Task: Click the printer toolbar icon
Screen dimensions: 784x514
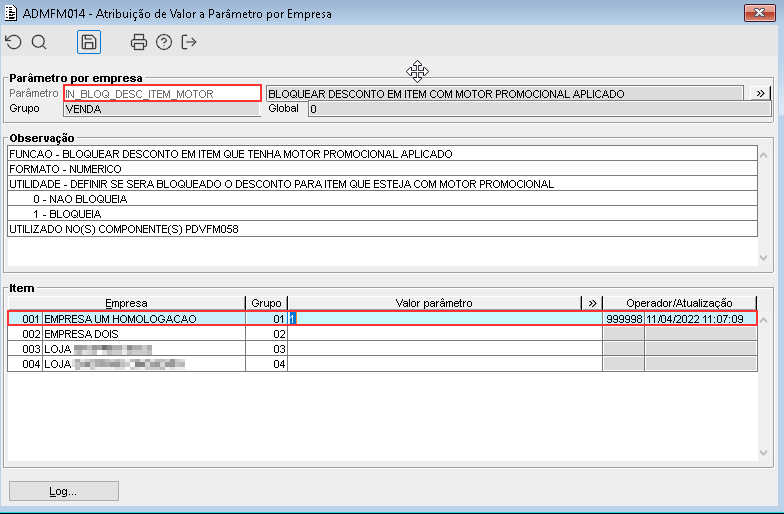Action: [138, 42]
